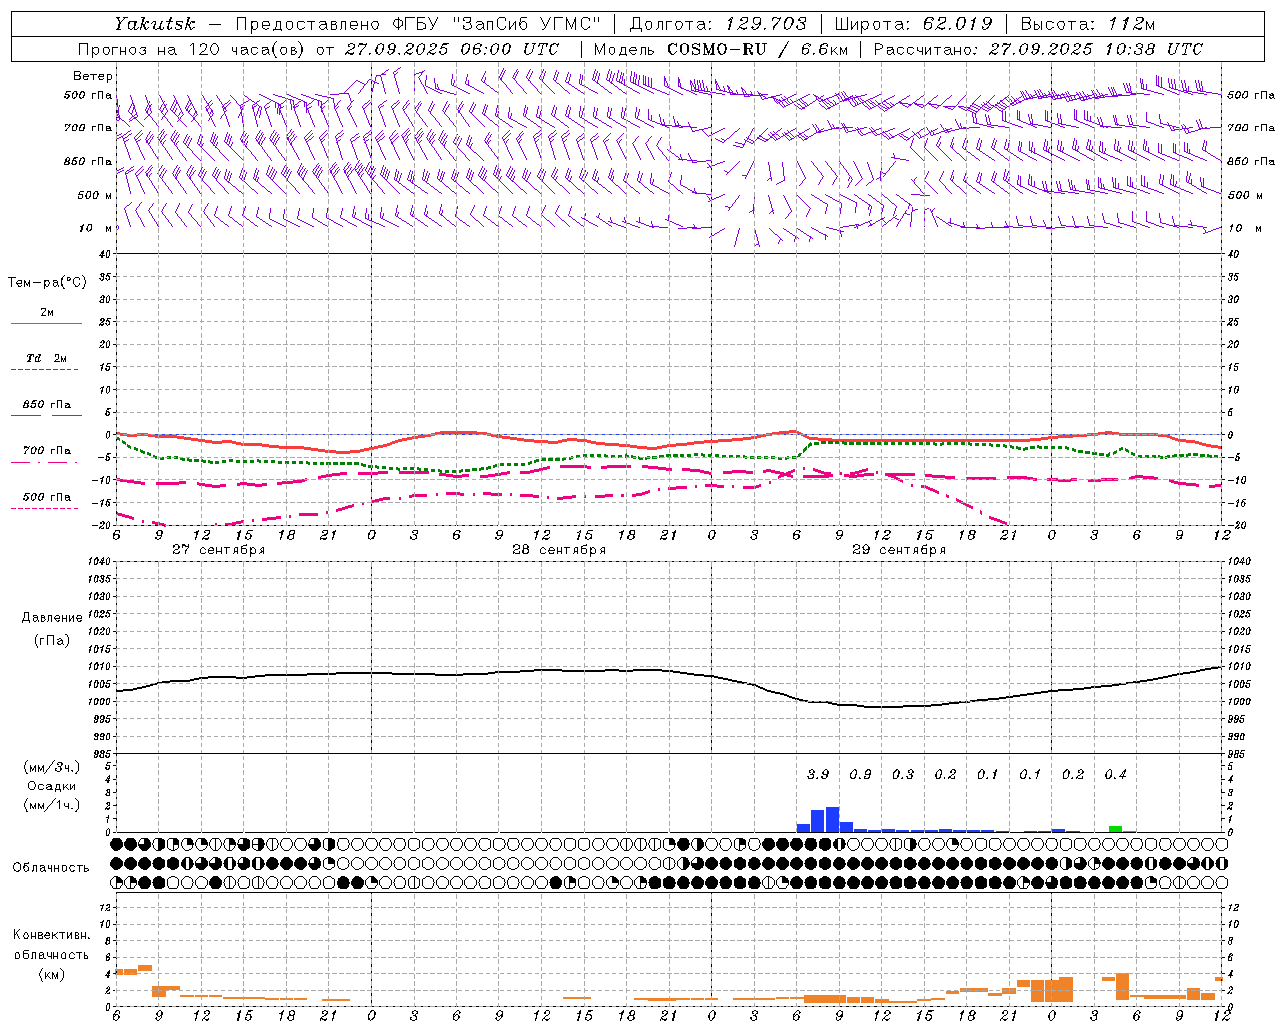Click the "Широта: 62.019" latitude value
Image resolution: width=1280 pixels, height=1024 pixels.
[x=913, y=24]
